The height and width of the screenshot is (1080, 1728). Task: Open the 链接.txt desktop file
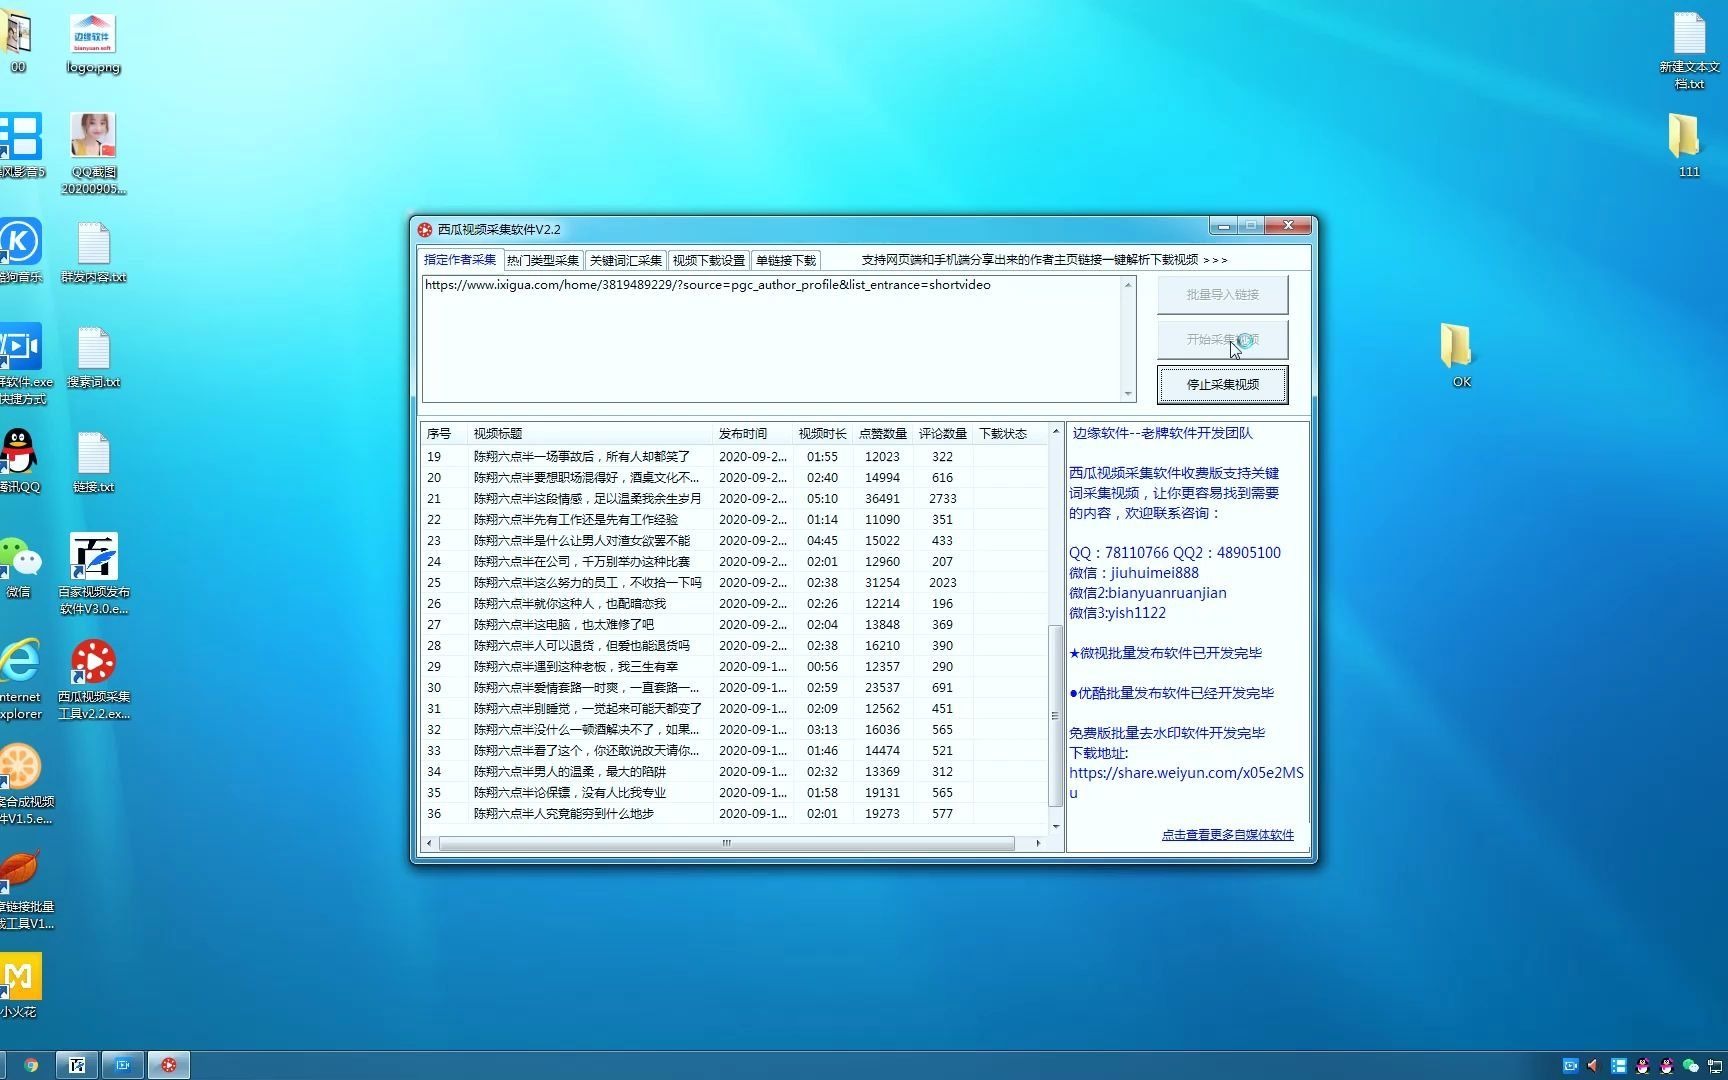pos(93,463)
